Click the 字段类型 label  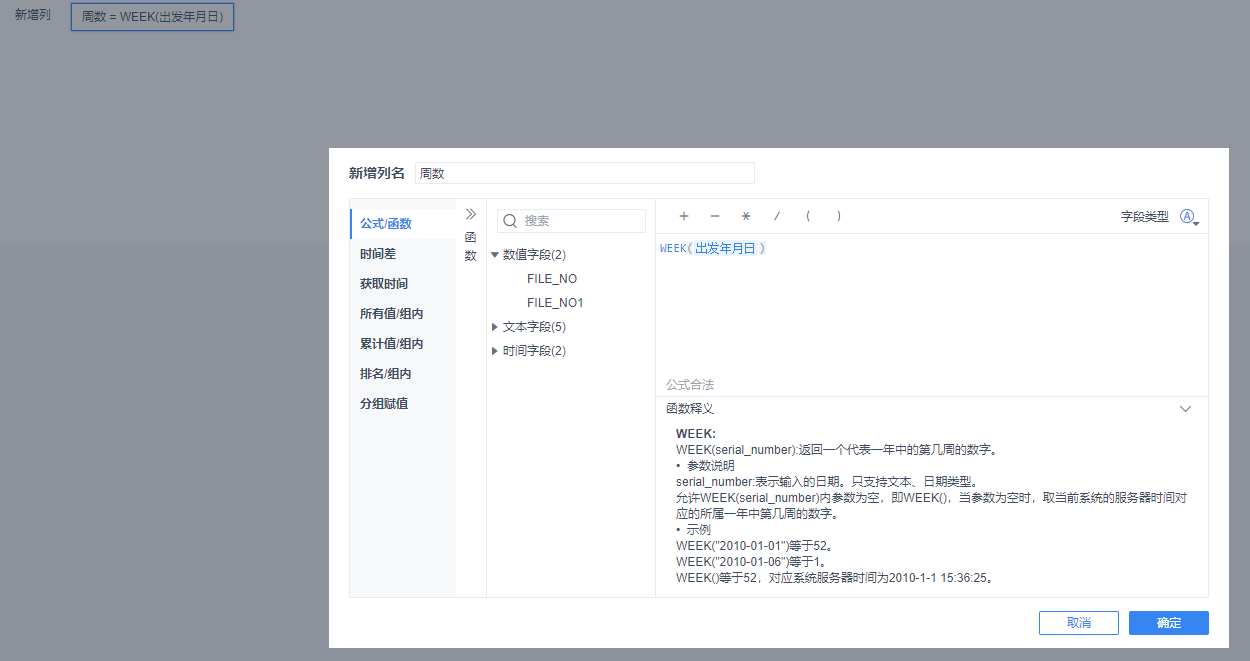(1145, 216)
